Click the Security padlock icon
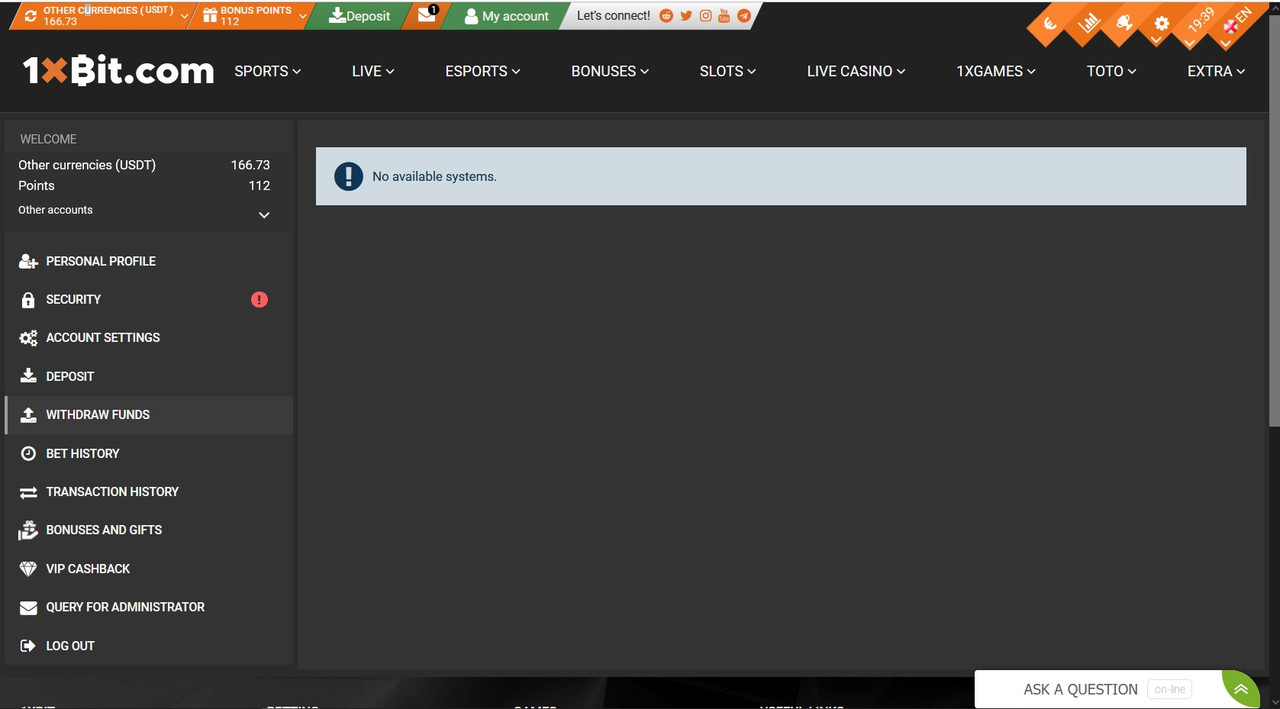 click(28, 299)
